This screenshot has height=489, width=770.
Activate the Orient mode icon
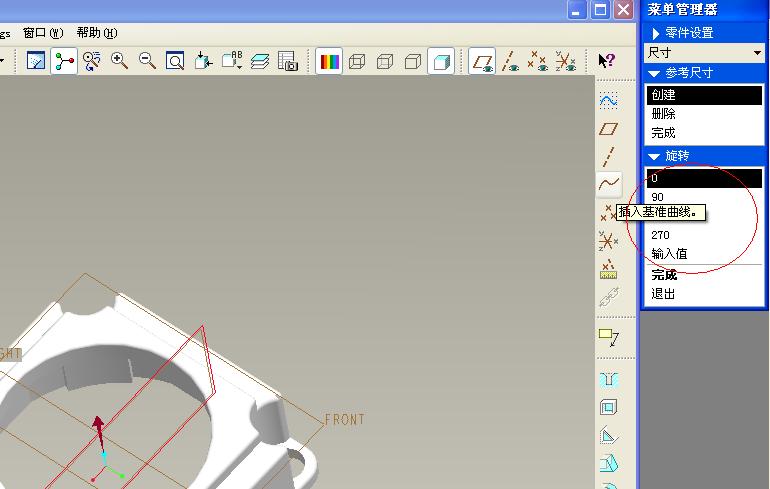pyautogui.click(x=92, y=61)
